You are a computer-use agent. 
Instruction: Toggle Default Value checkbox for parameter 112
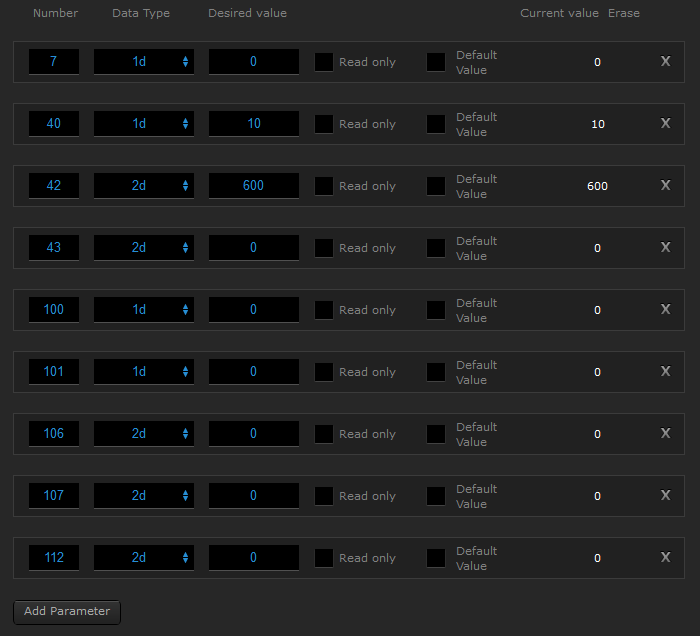pyautogui.click(x=436, y=558)
